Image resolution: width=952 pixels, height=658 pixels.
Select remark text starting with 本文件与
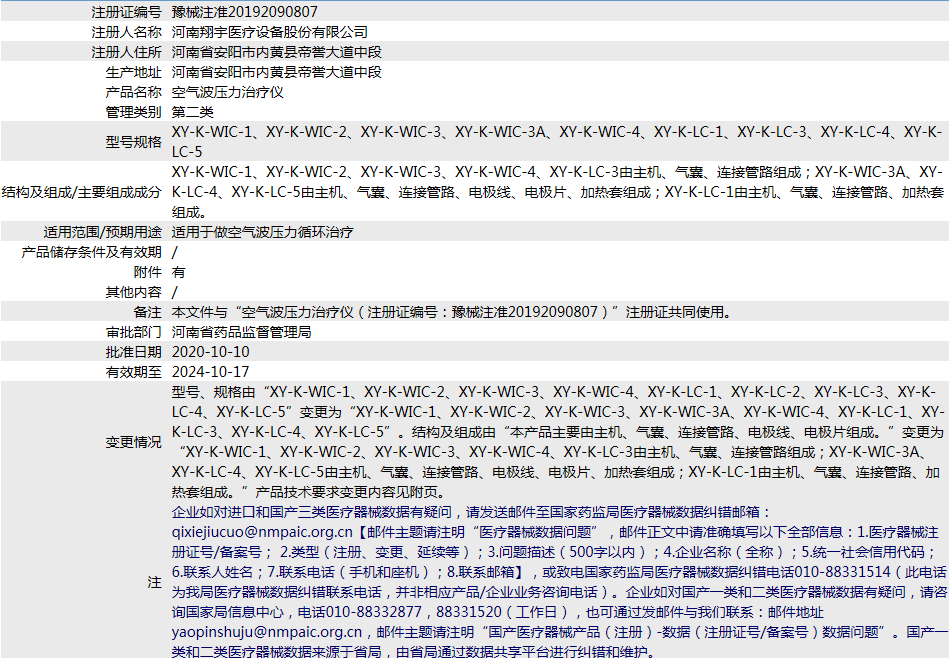[x=452, y=313]
